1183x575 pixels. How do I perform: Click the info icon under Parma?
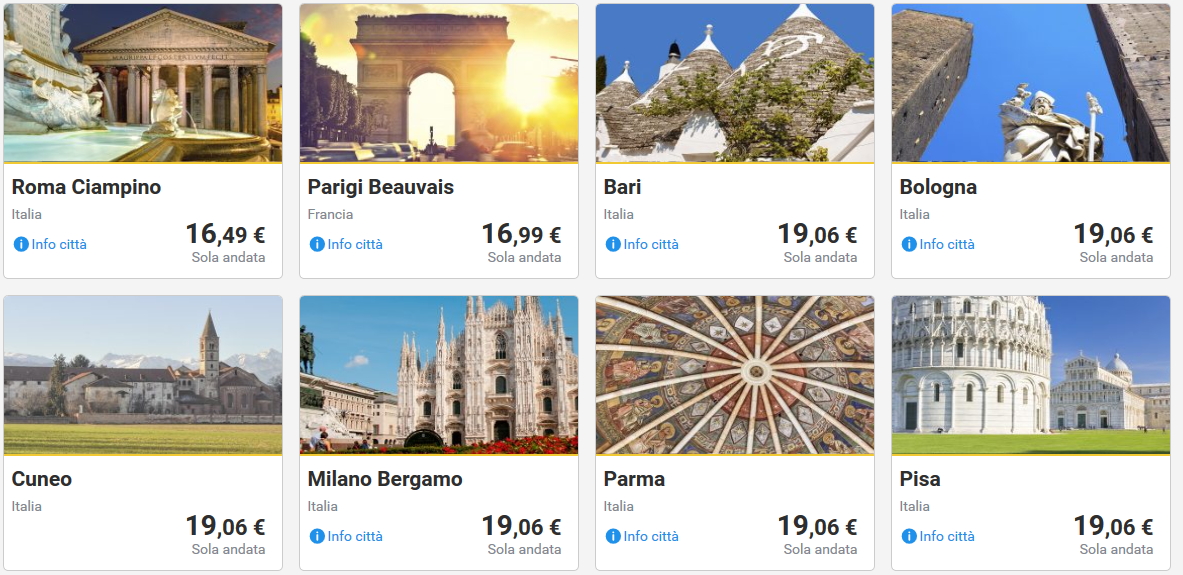(613, 536)
